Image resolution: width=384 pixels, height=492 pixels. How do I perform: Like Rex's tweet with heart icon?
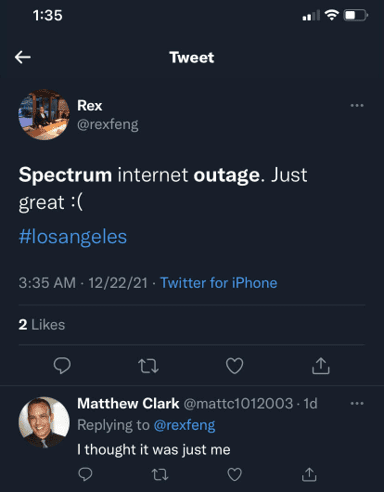point(235,366)
